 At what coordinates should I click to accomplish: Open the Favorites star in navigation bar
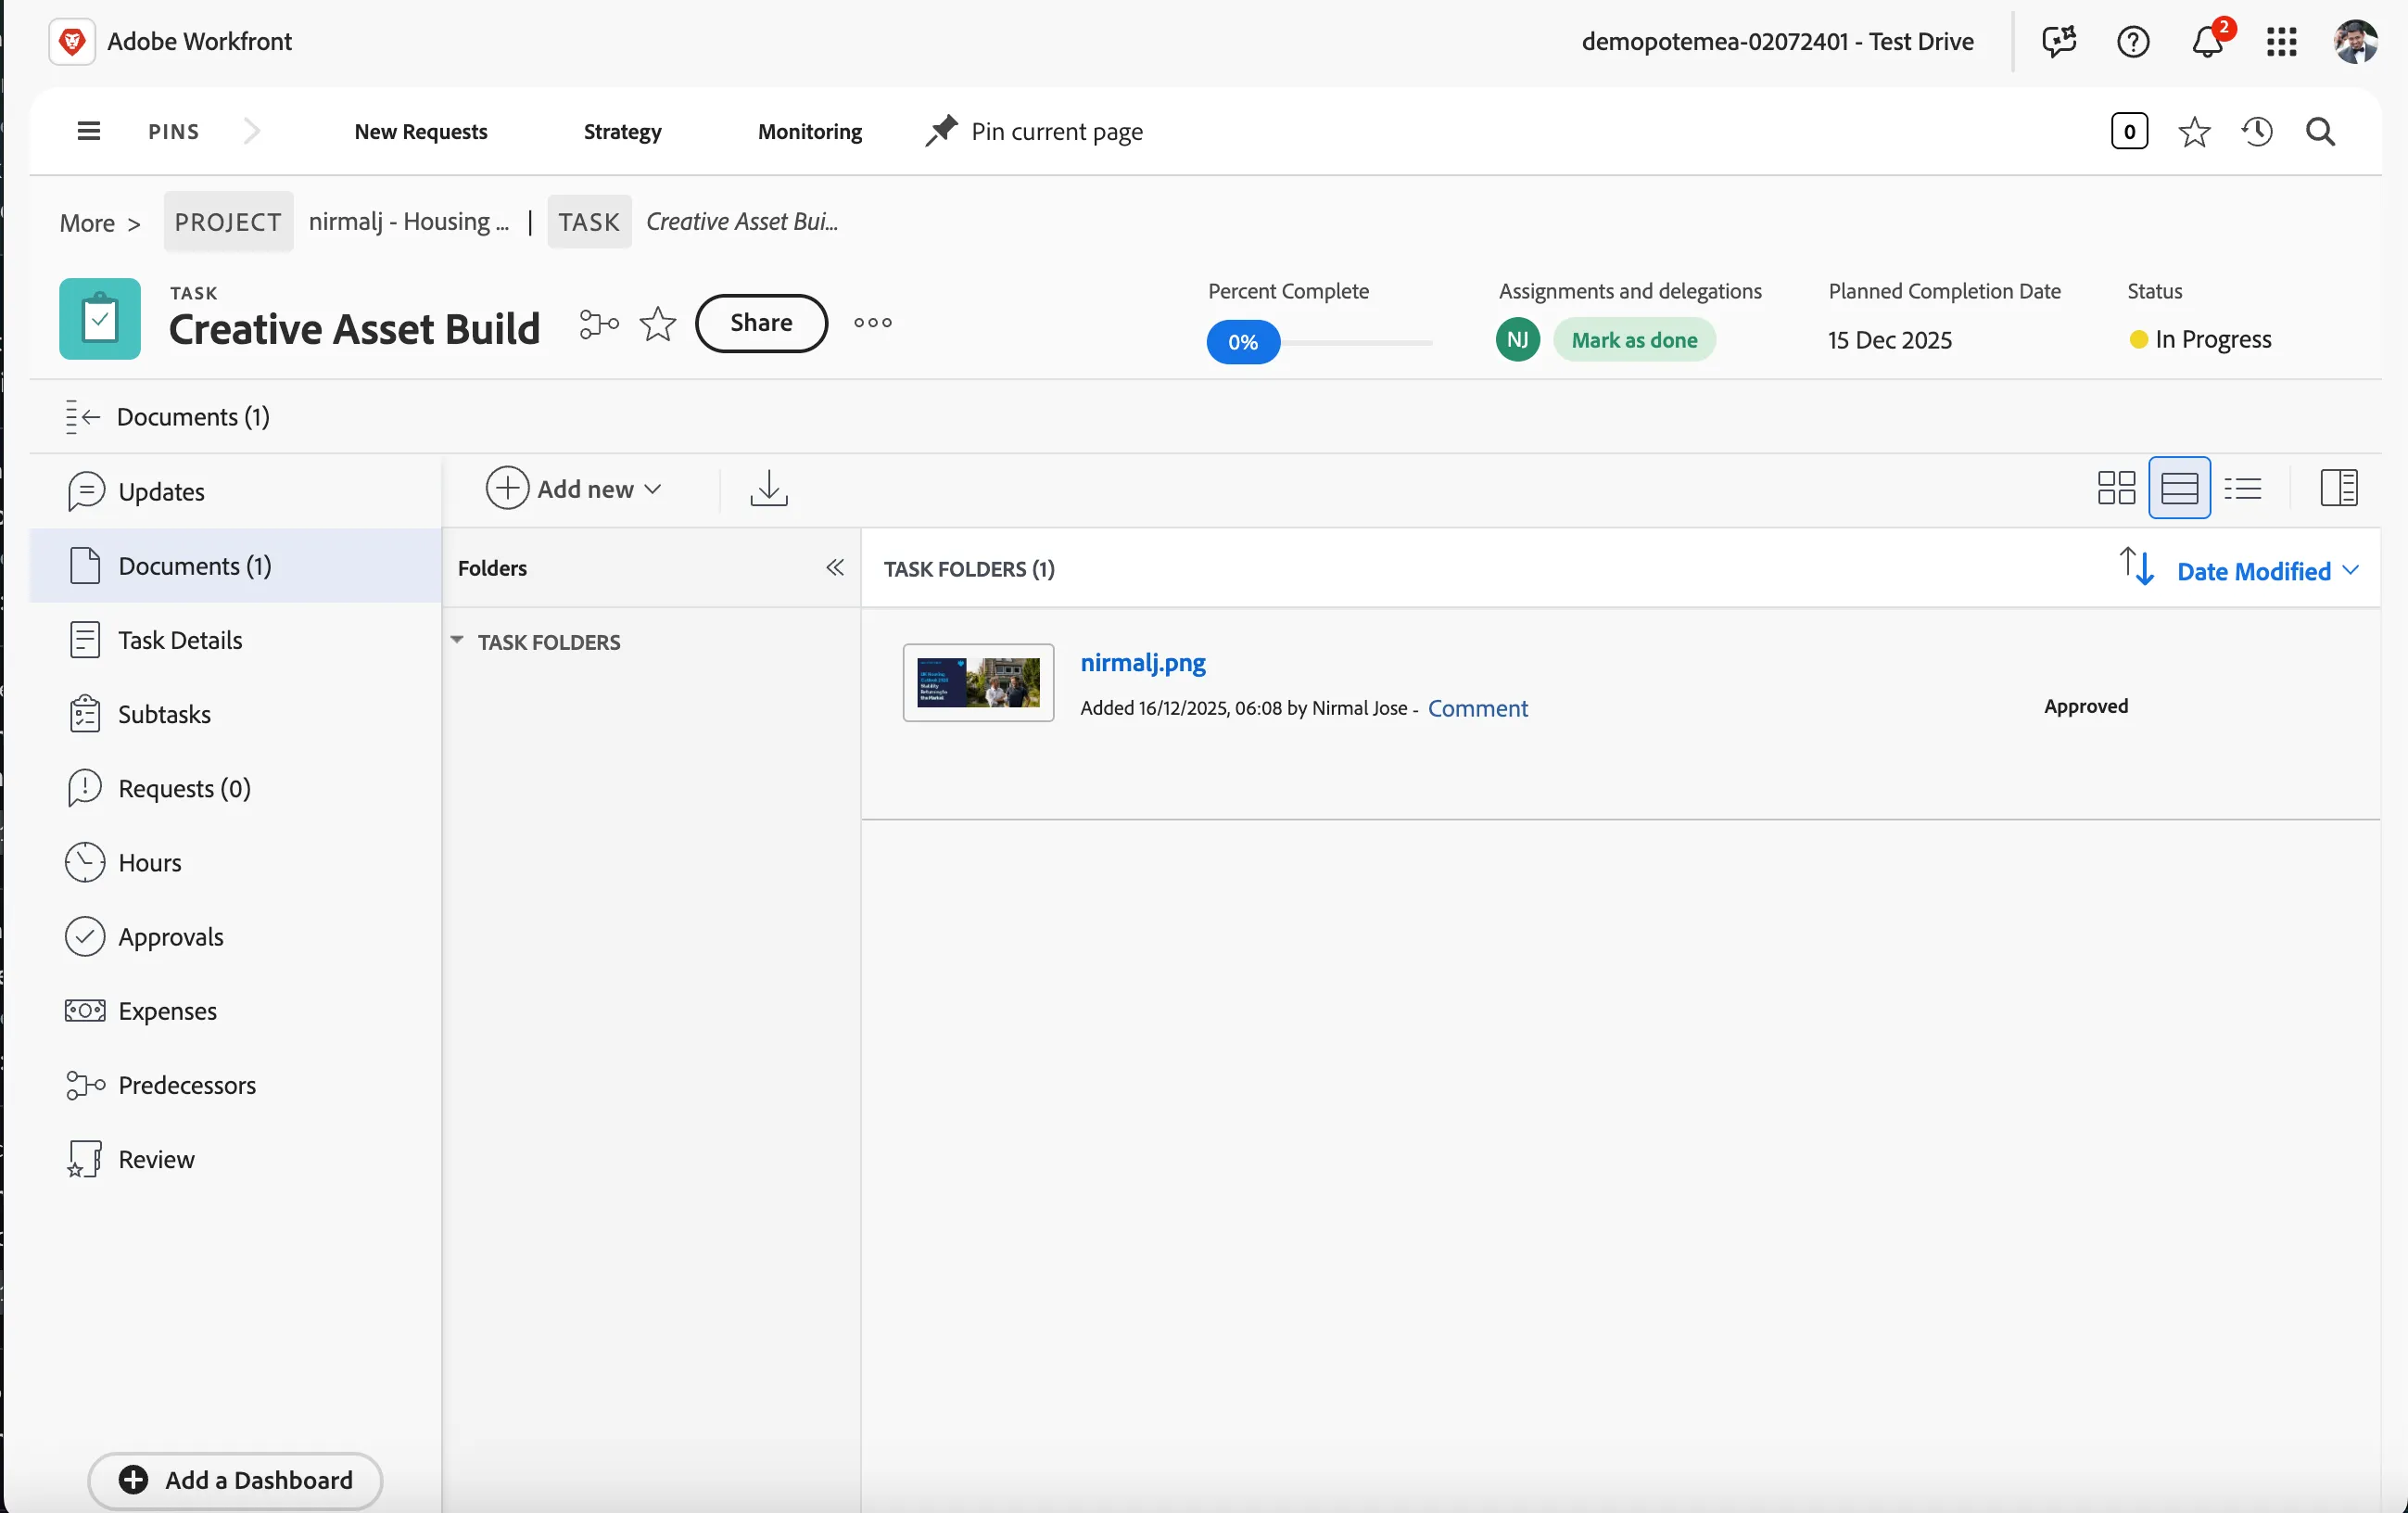[x=2194, y=132]
